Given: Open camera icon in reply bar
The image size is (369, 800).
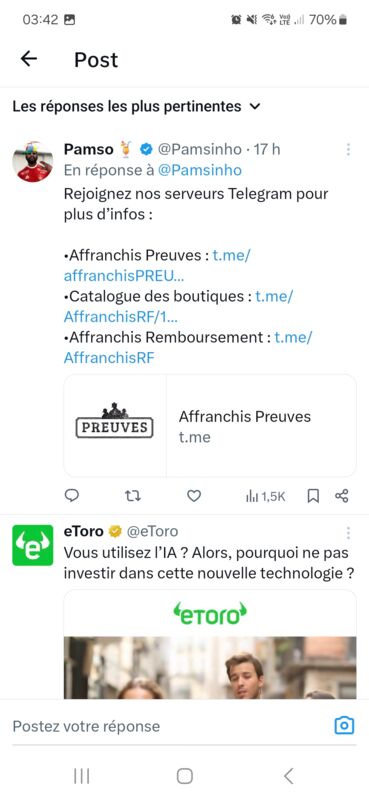Looking at the screenshot, I should click(344, 725).
